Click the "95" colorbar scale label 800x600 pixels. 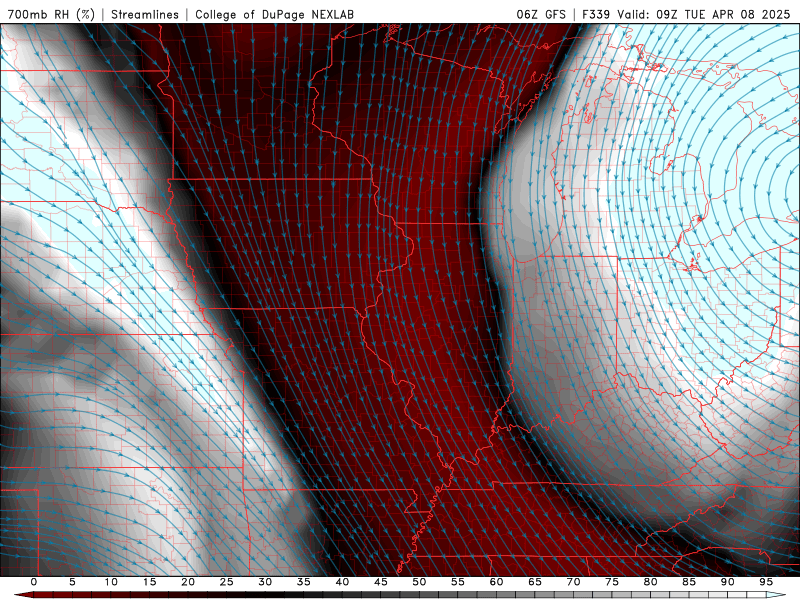(766, 582)
